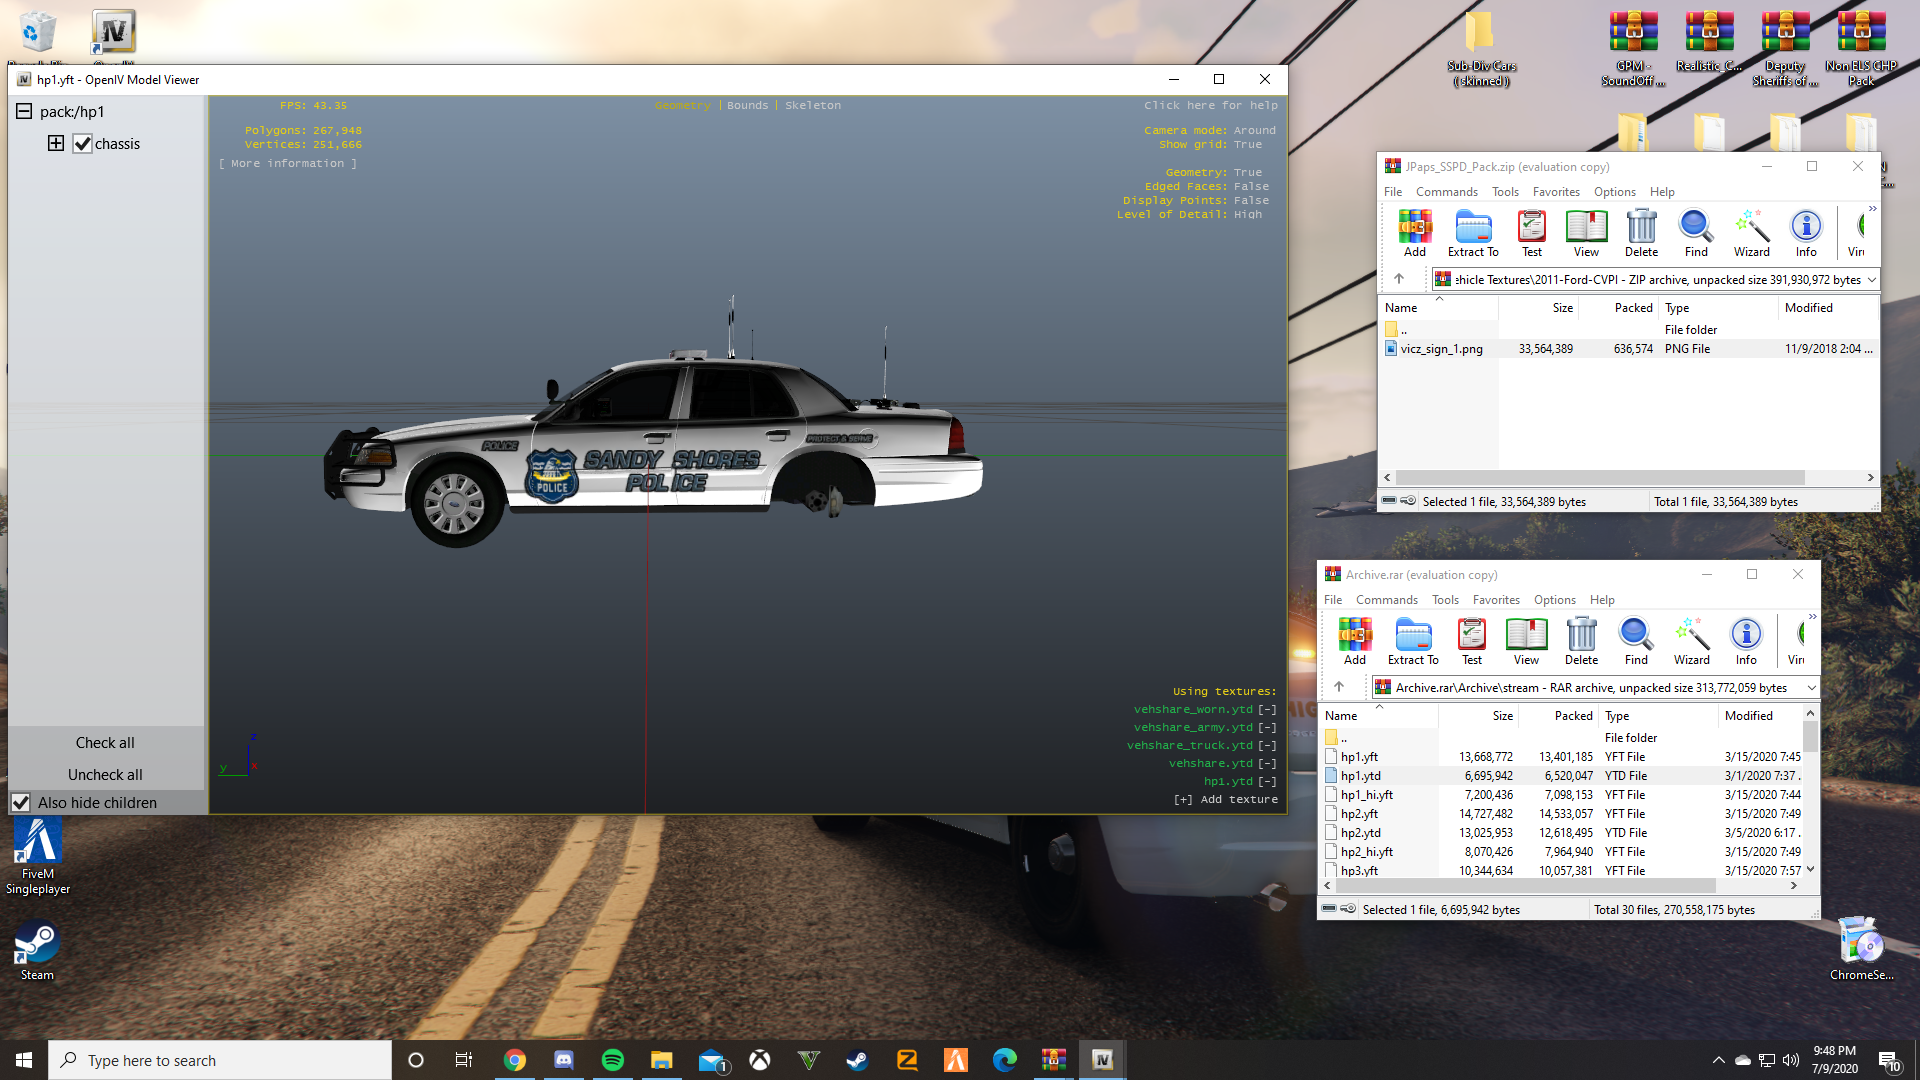Uncheck the chassis checkbox
The image size is (1920, 1080).
point(83,144)
